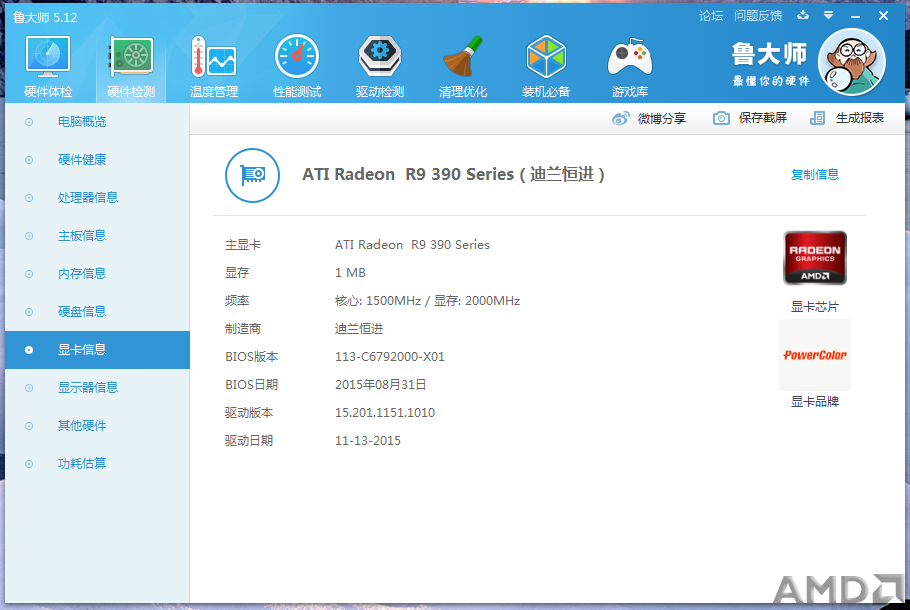Click driver date 11-13-2015
Viewport: 910px width, 610px height.
coord(367,441)
